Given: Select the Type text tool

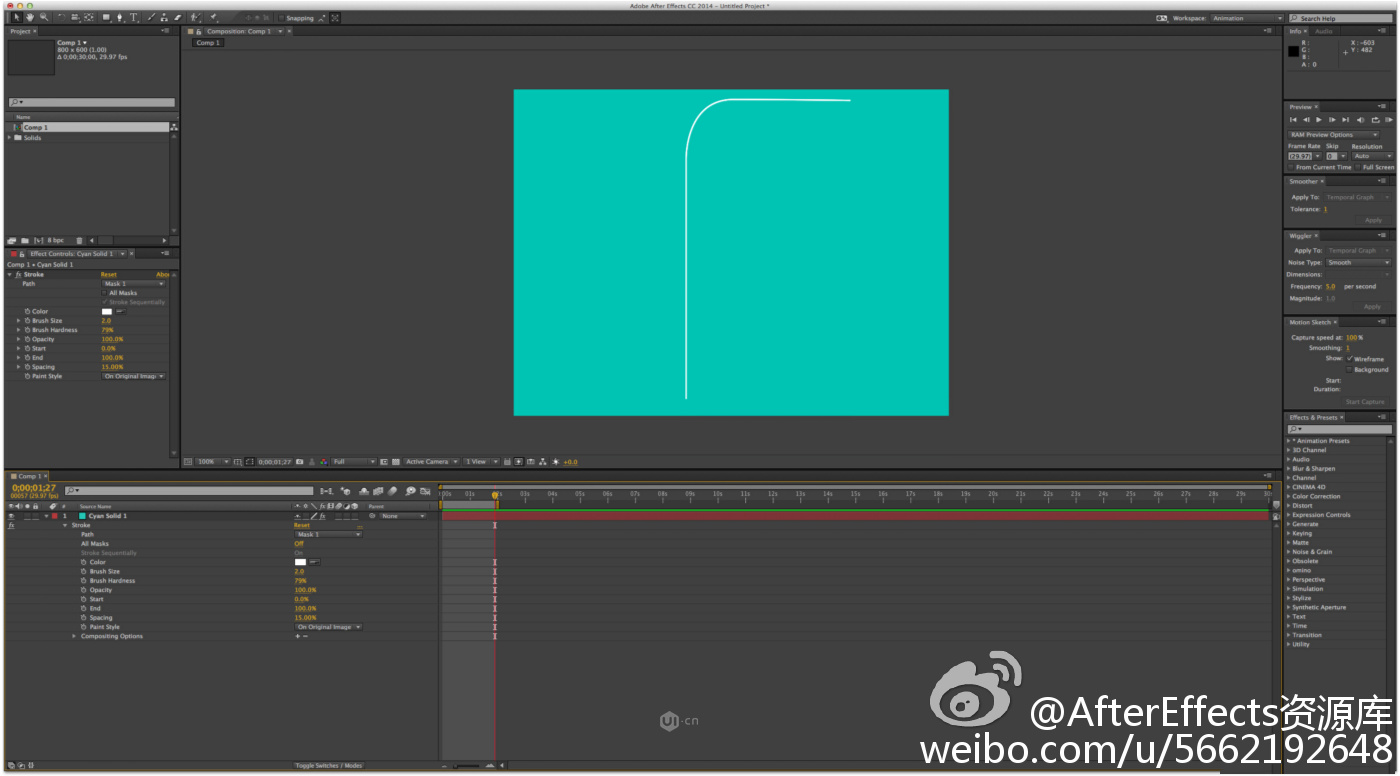Looking at the screenshot, I should tap(133, 17).
